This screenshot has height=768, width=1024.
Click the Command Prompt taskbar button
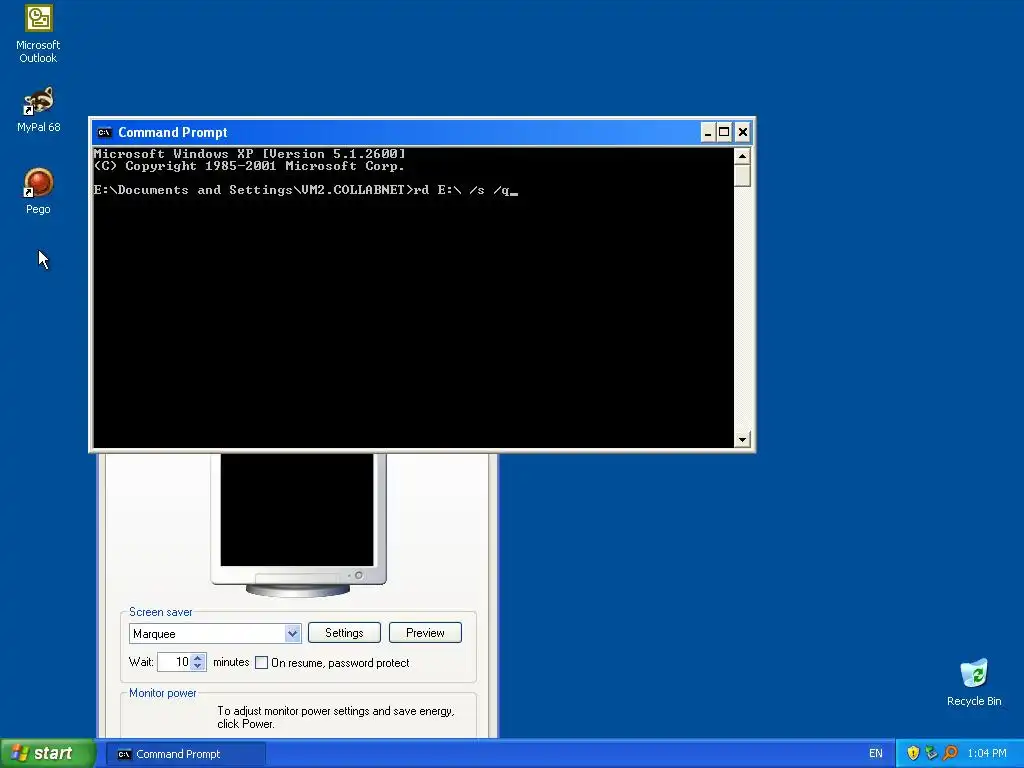[x=186, y=754]
